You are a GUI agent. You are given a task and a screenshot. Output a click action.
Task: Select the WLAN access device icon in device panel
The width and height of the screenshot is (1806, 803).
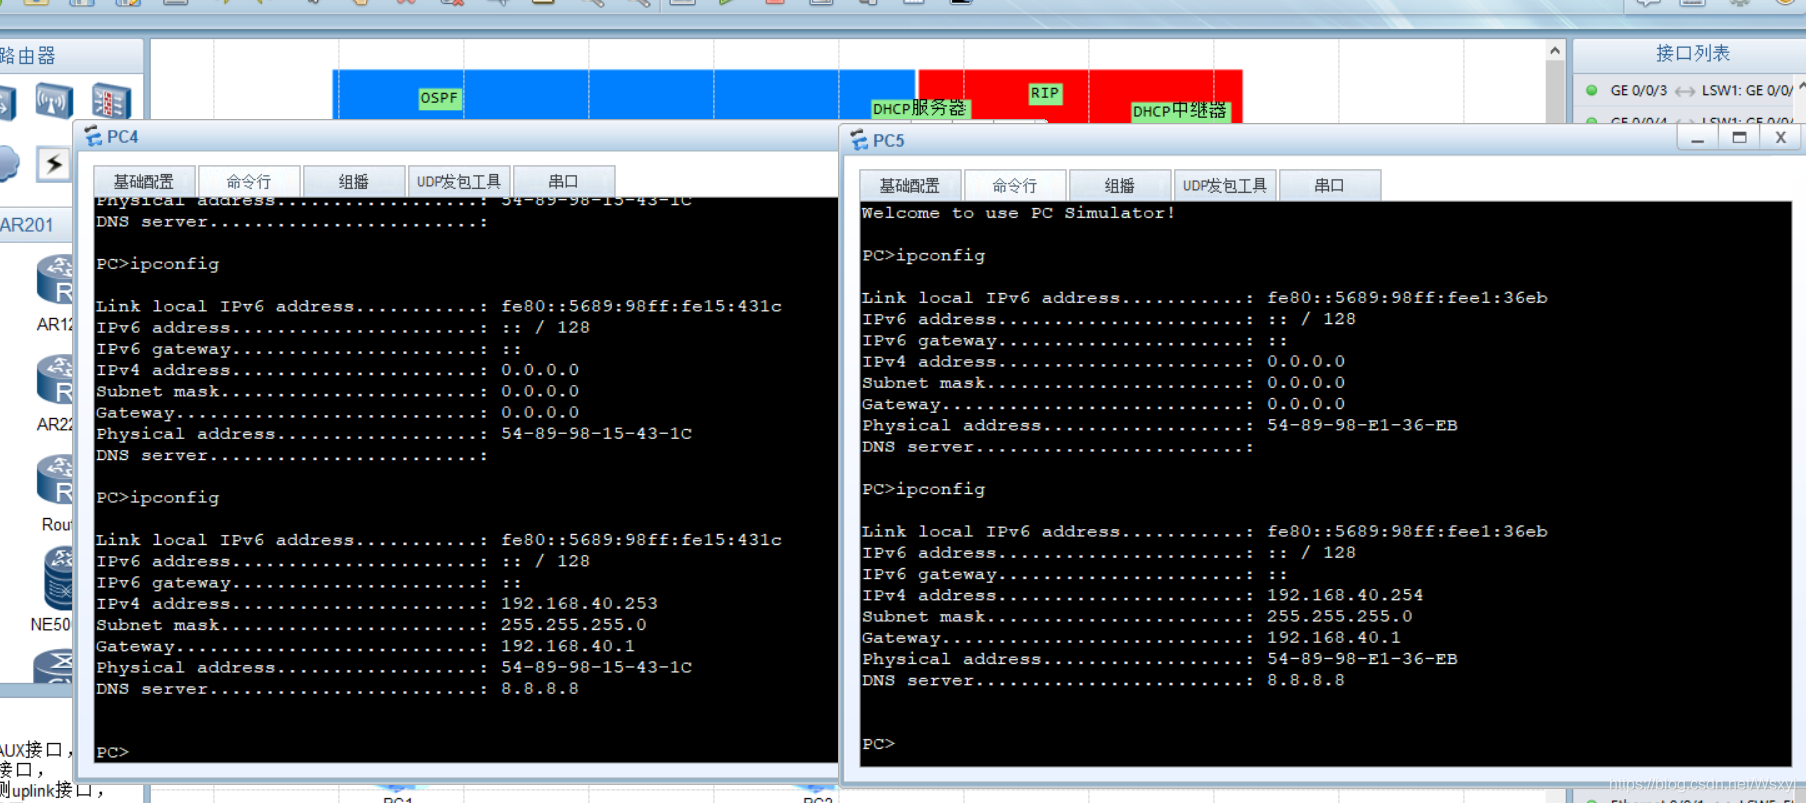54,101
